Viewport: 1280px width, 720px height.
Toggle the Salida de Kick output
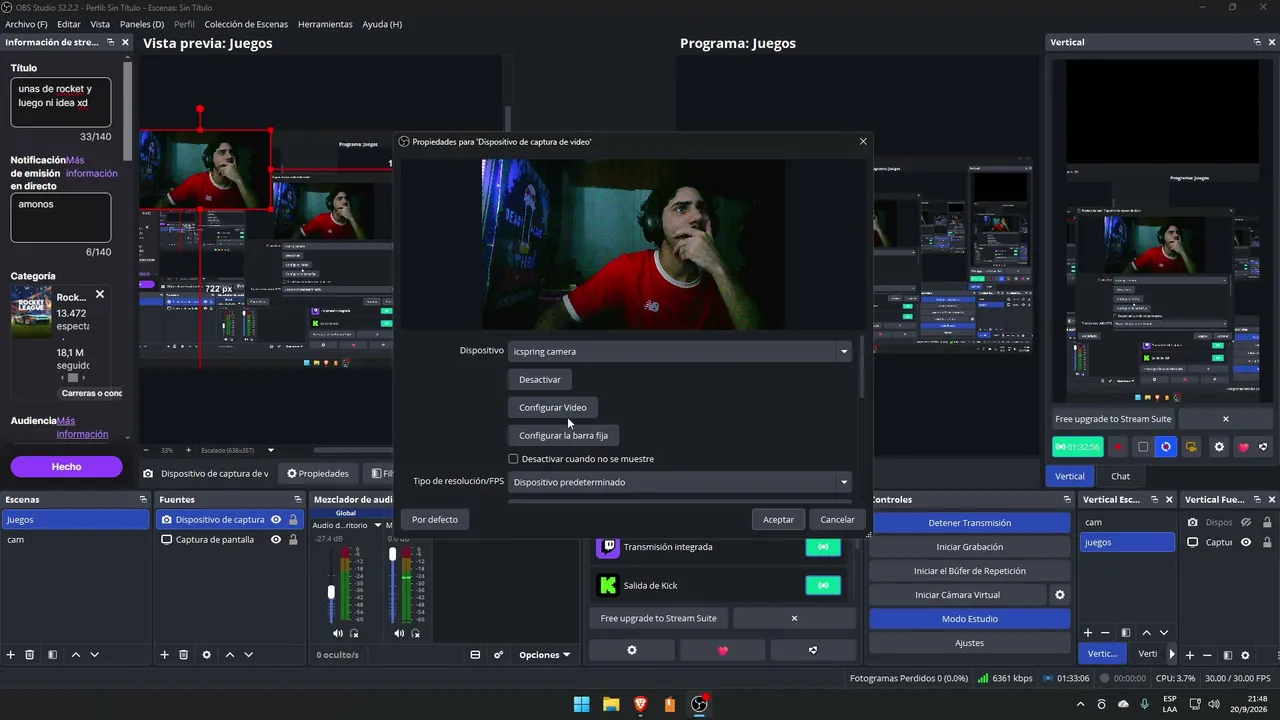(x=823, y=585)
